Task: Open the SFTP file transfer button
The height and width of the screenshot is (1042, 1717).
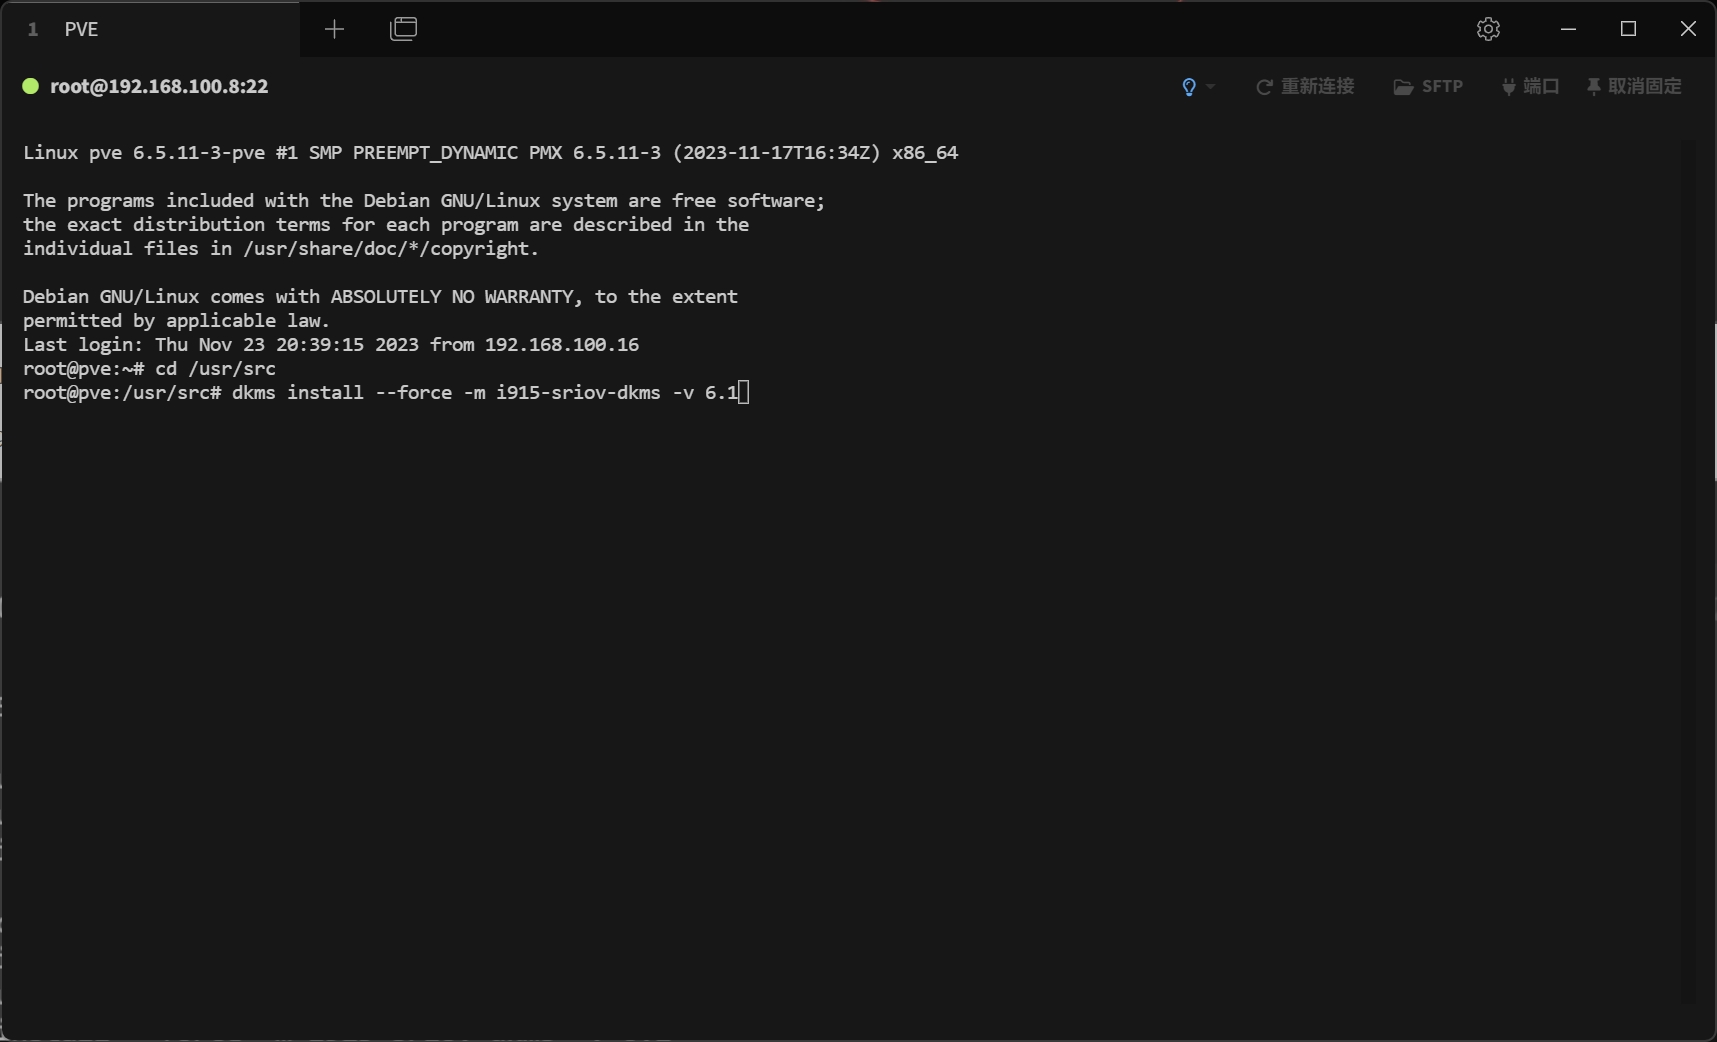Action: tap(1428, 87)
